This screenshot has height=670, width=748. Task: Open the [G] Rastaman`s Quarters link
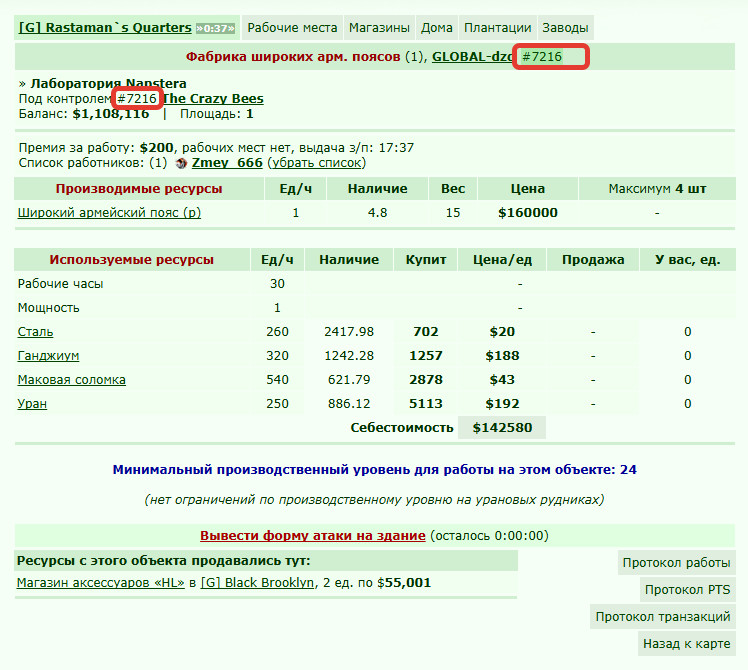(x=105, y=28)
